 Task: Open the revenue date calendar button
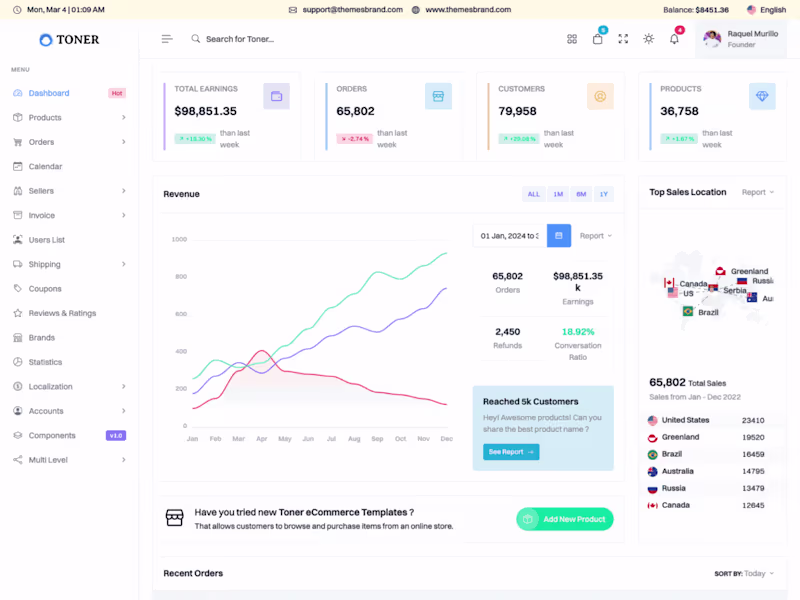point(559,236)
